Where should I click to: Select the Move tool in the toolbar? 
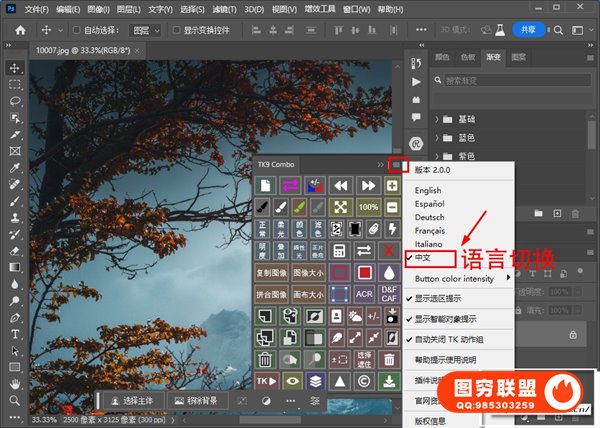coord(15,67)
